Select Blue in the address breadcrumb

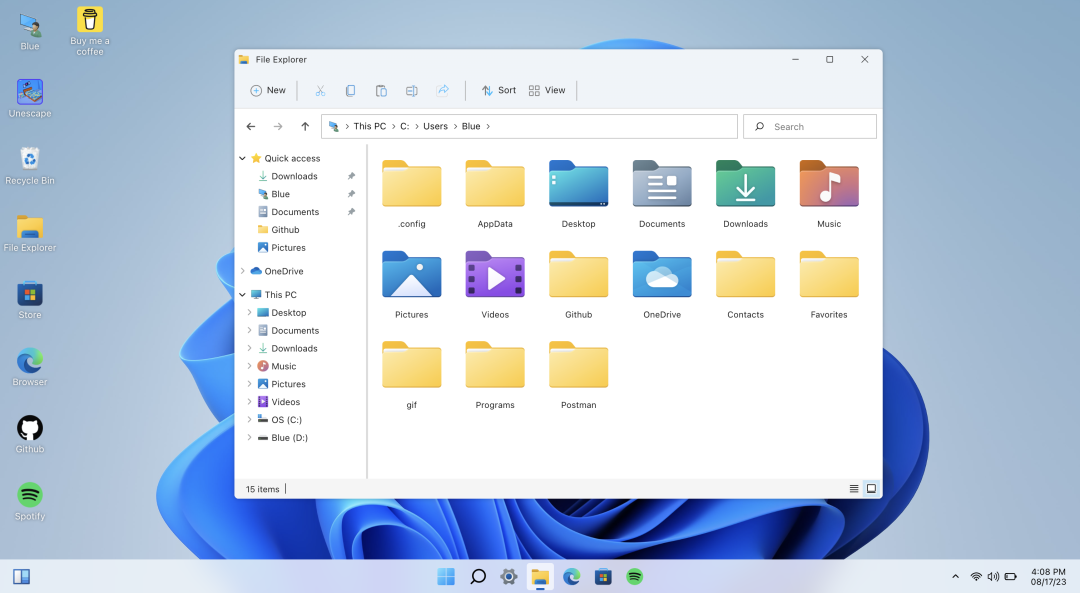coord(471,127)
